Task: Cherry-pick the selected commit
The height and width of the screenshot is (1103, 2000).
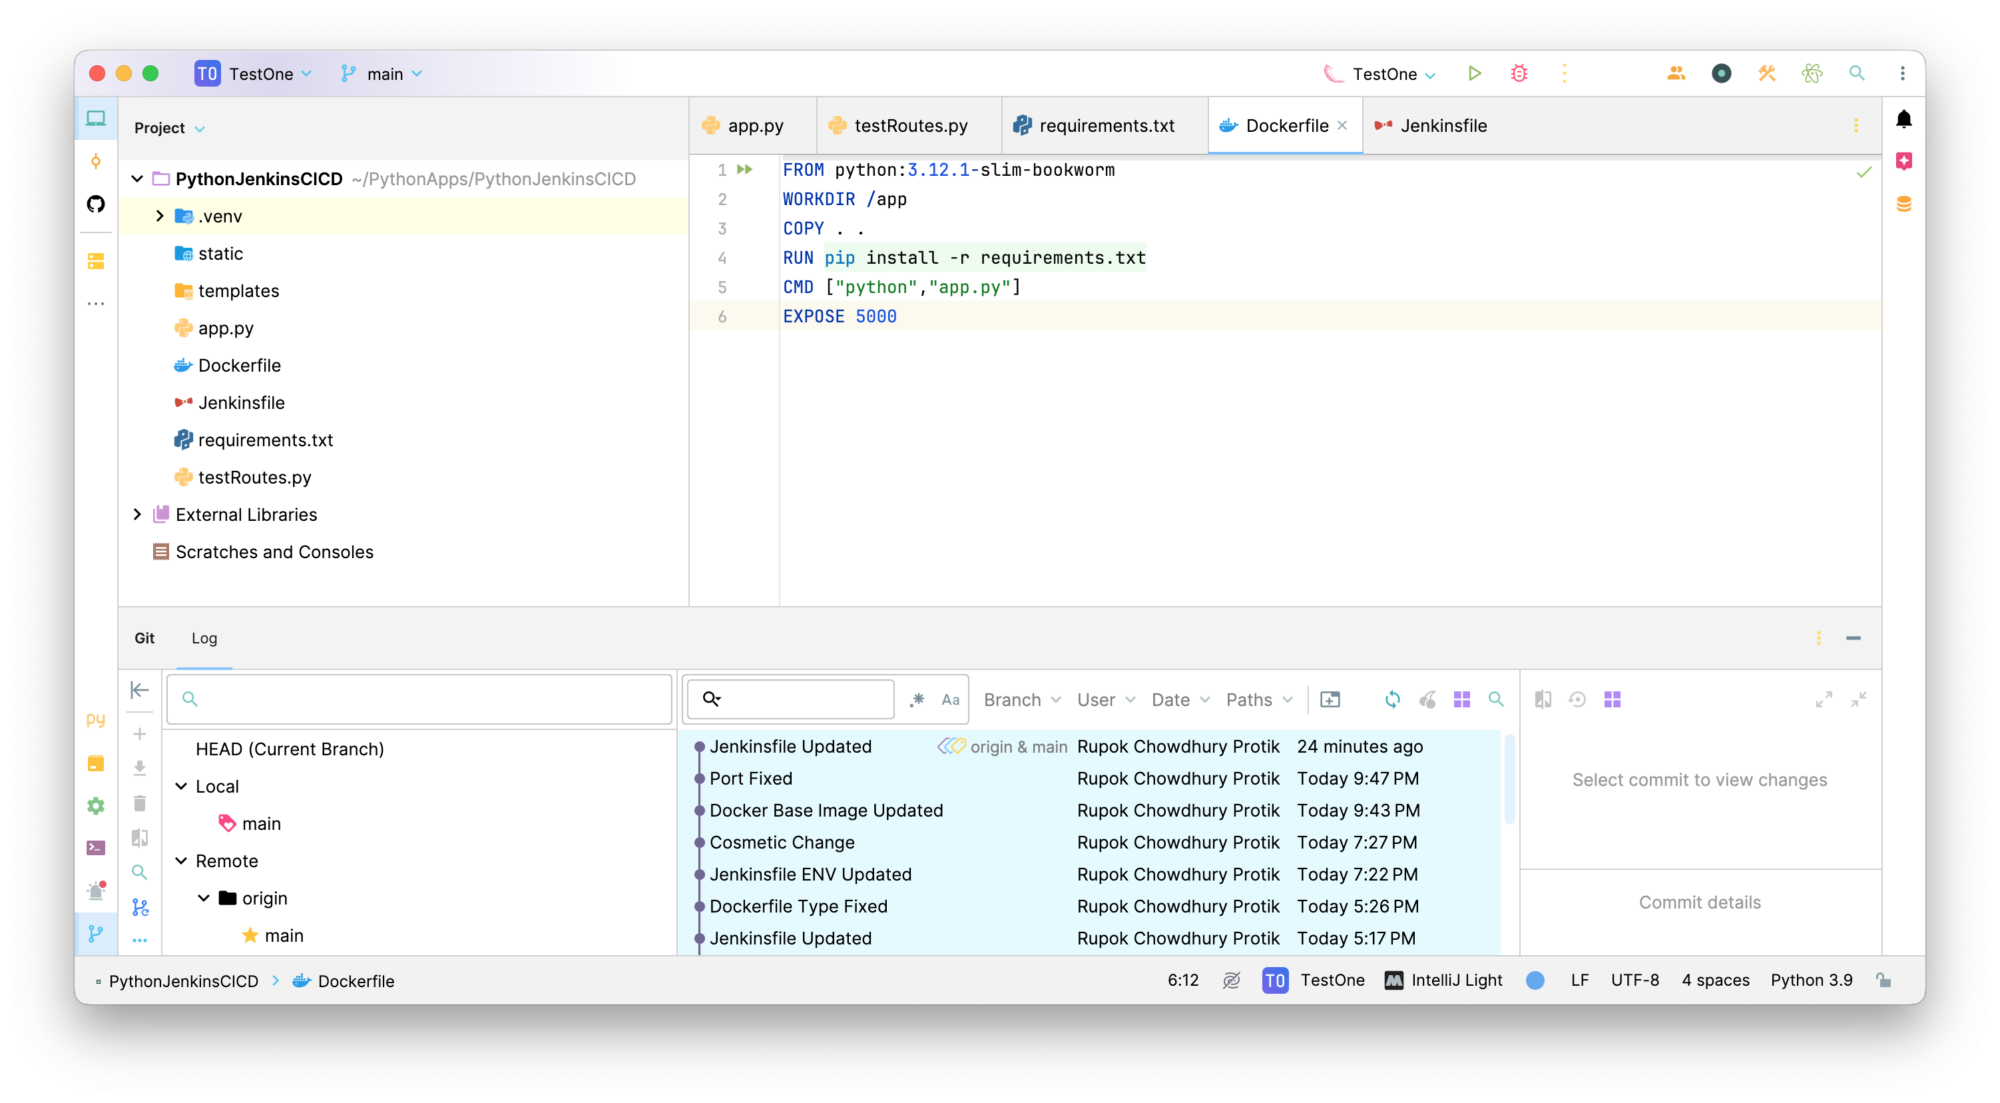Action: coord(1428,699)
